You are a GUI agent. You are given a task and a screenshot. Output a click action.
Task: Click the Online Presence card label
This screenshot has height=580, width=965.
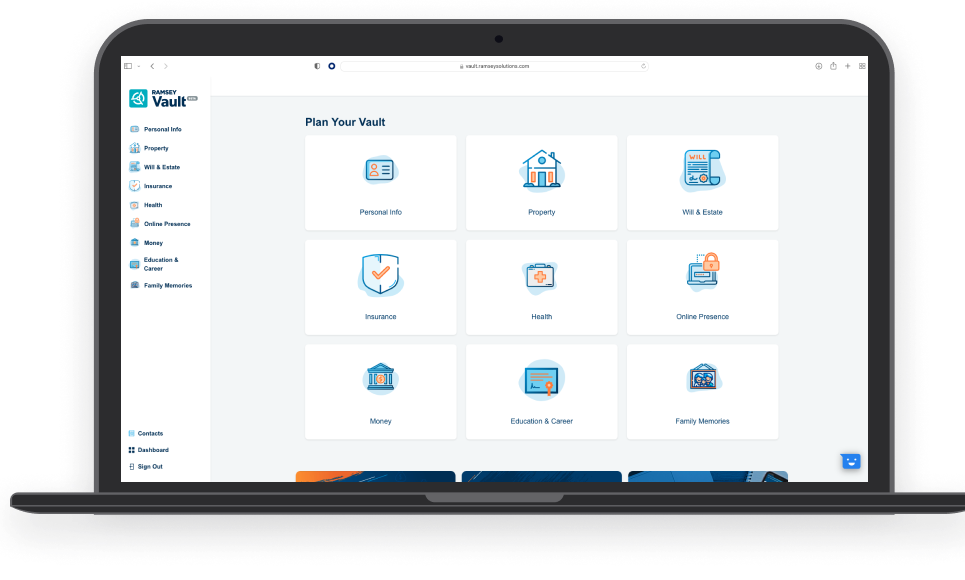[702, 317]
